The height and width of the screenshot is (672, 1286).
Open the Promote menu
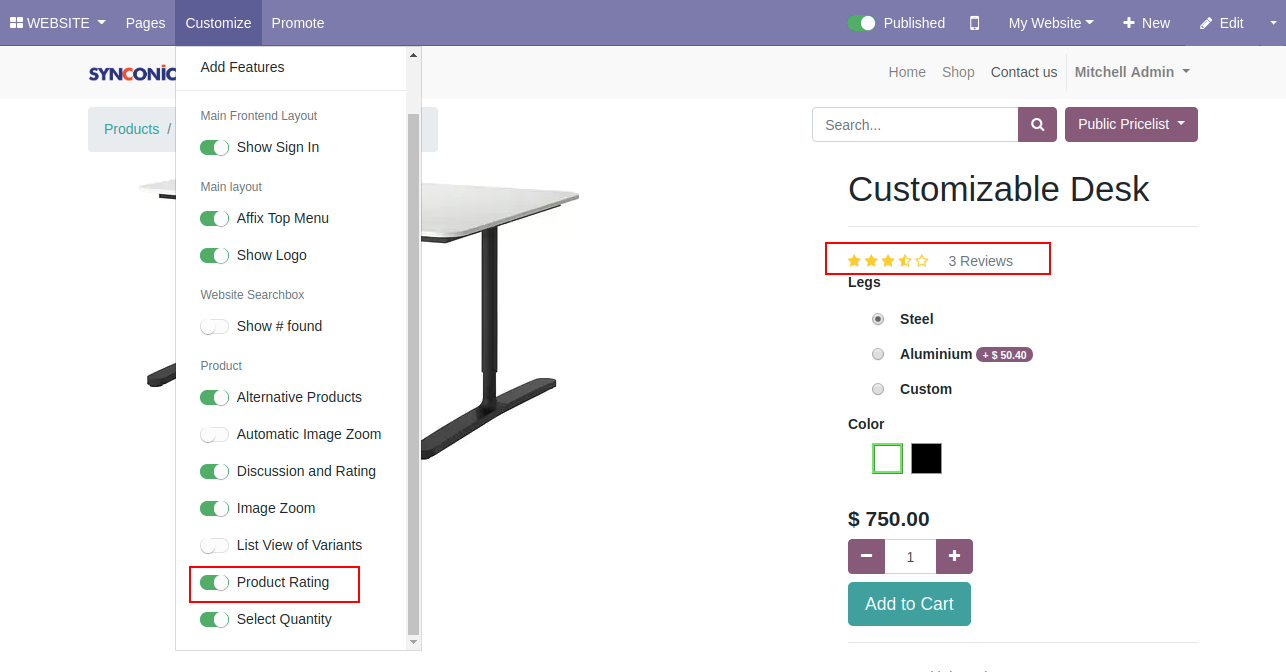pos(297,23)
